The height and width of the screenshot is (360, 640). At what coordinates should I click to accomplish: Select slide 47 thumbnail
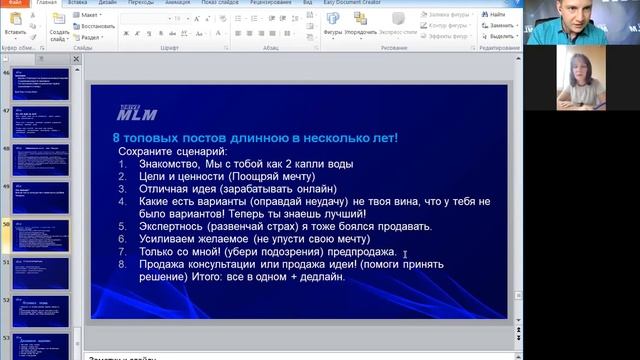pos(40,122)
